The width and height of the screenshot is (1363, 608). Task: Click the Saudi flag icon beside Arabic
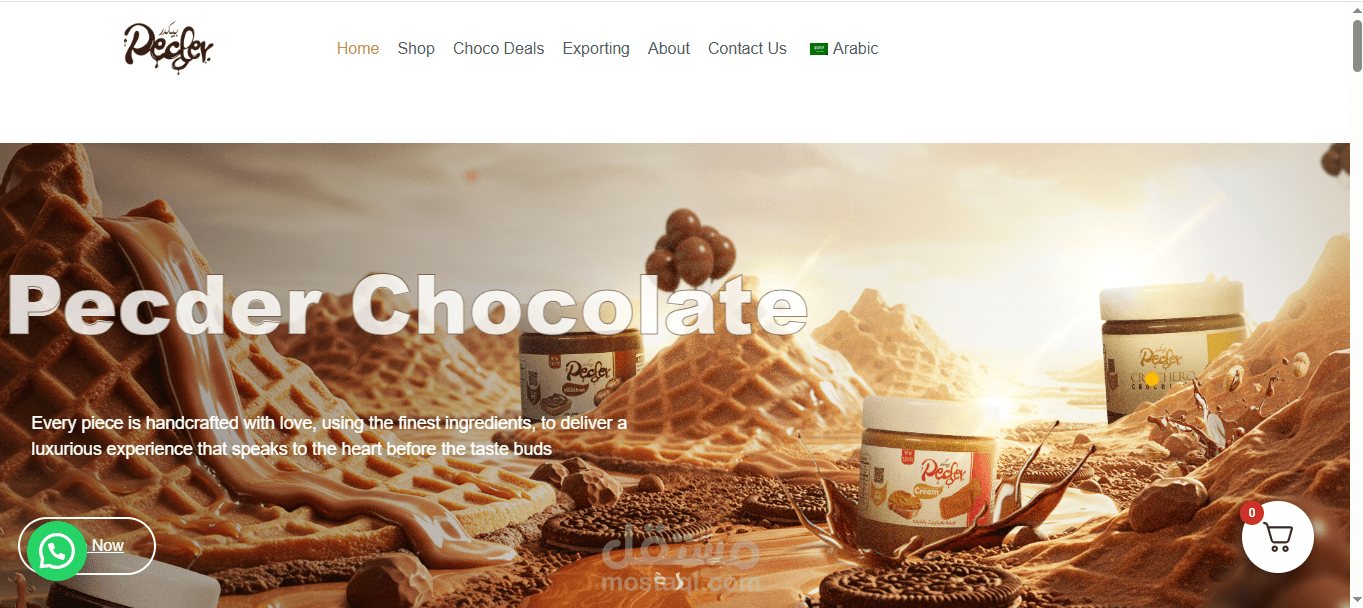coord(819,49)
